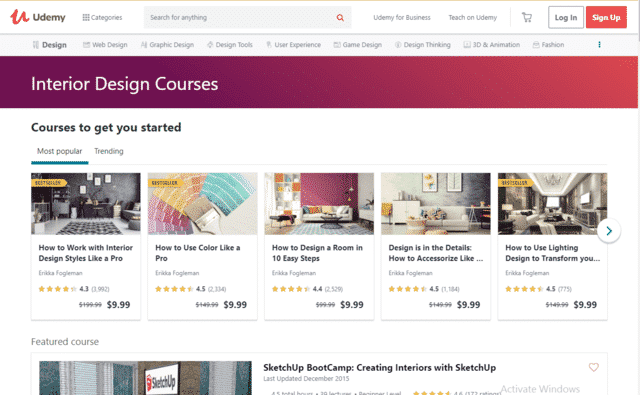Viewport: 640px width, 395px height.
Task: Click the Interior Design Courses banner title
Action: coord(124,84)
